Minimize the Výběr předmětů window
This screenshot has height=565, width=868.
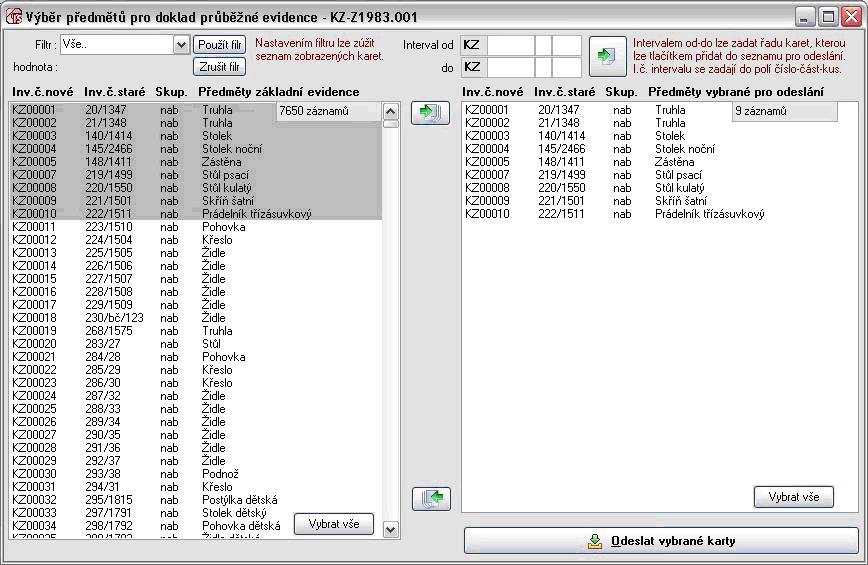805,17
